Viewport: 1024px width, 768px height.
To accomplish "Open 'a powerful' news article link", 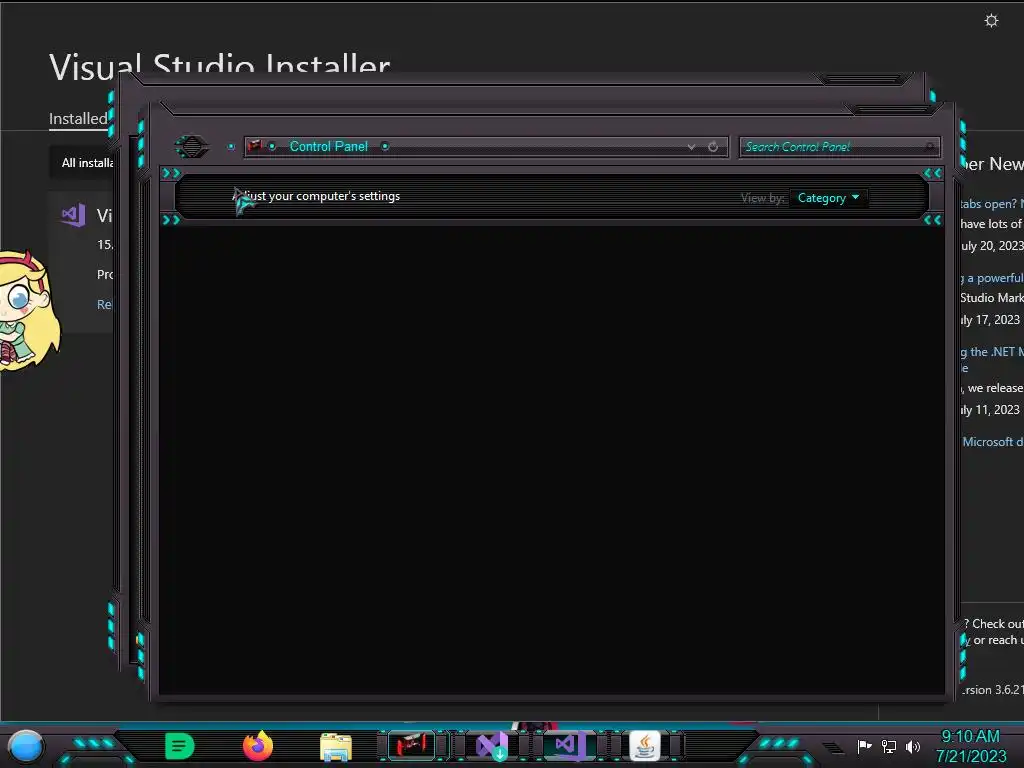I will (x=991, y=278).
